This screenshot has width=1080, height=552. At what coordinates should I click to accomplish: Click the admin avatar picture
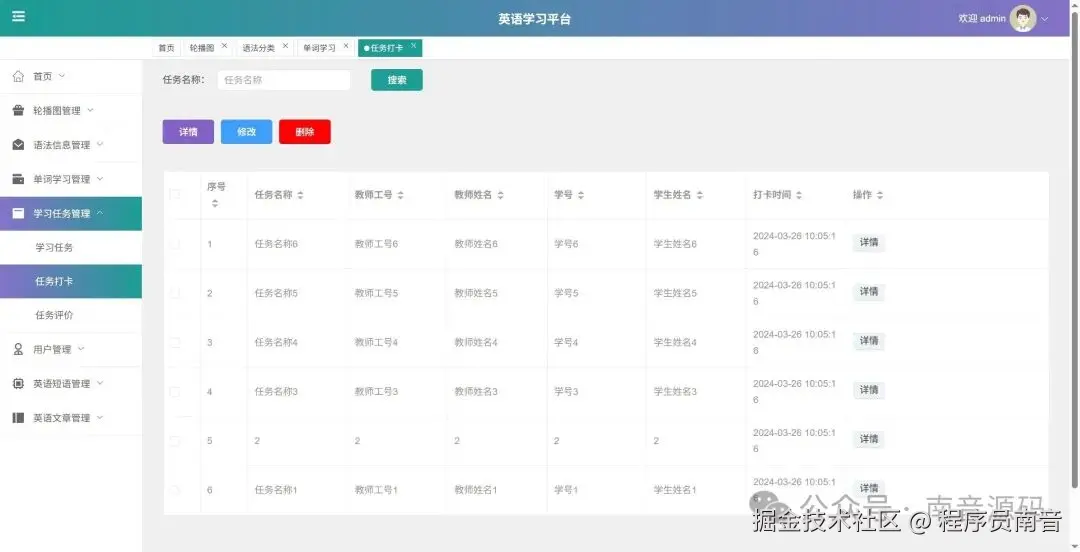coord(1023,19)
